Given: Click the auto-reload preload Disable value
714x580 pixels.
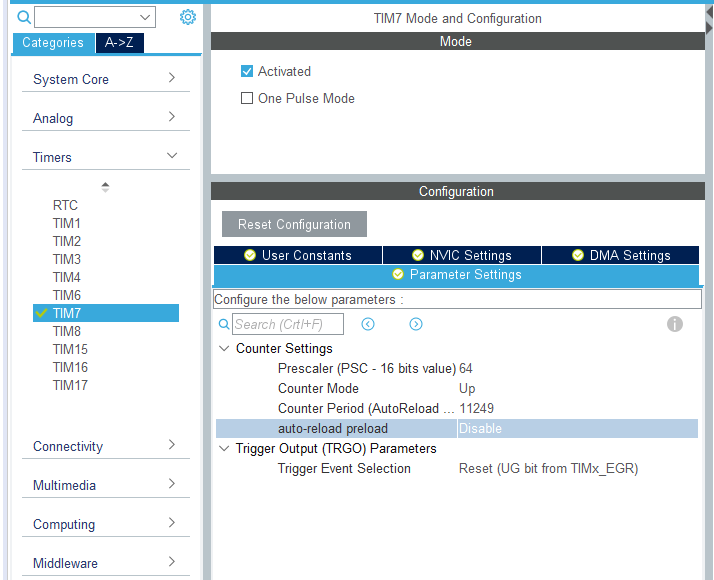Looking at the screenshot, I should click(480, 428).
